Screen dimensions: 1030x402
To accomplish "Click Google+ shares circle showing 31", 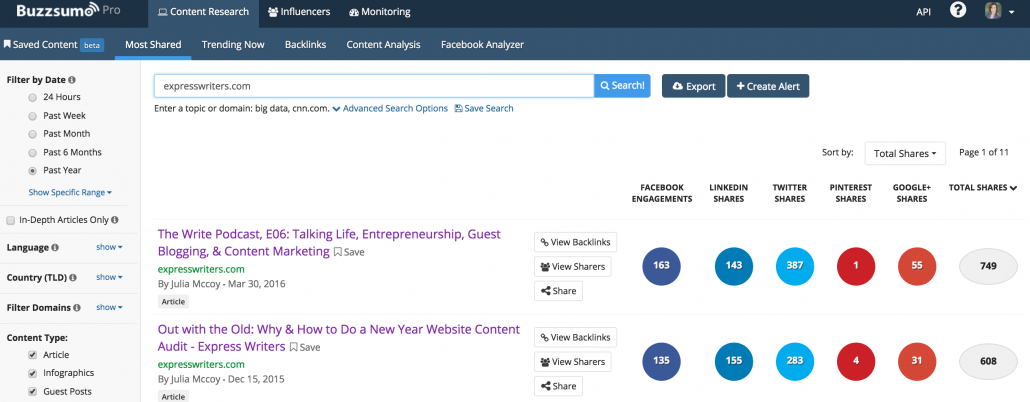I will point(918,361).
